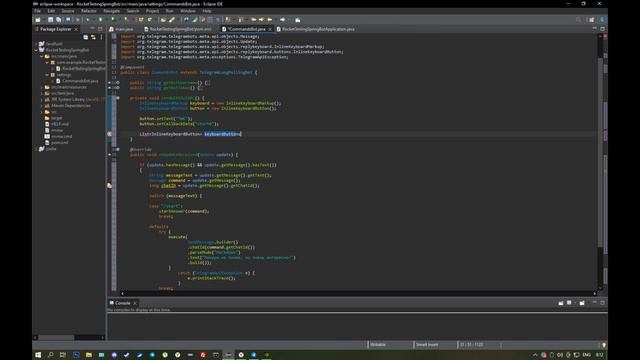Open the Search menu
640x360 pixels.
(x=133, y=11)
